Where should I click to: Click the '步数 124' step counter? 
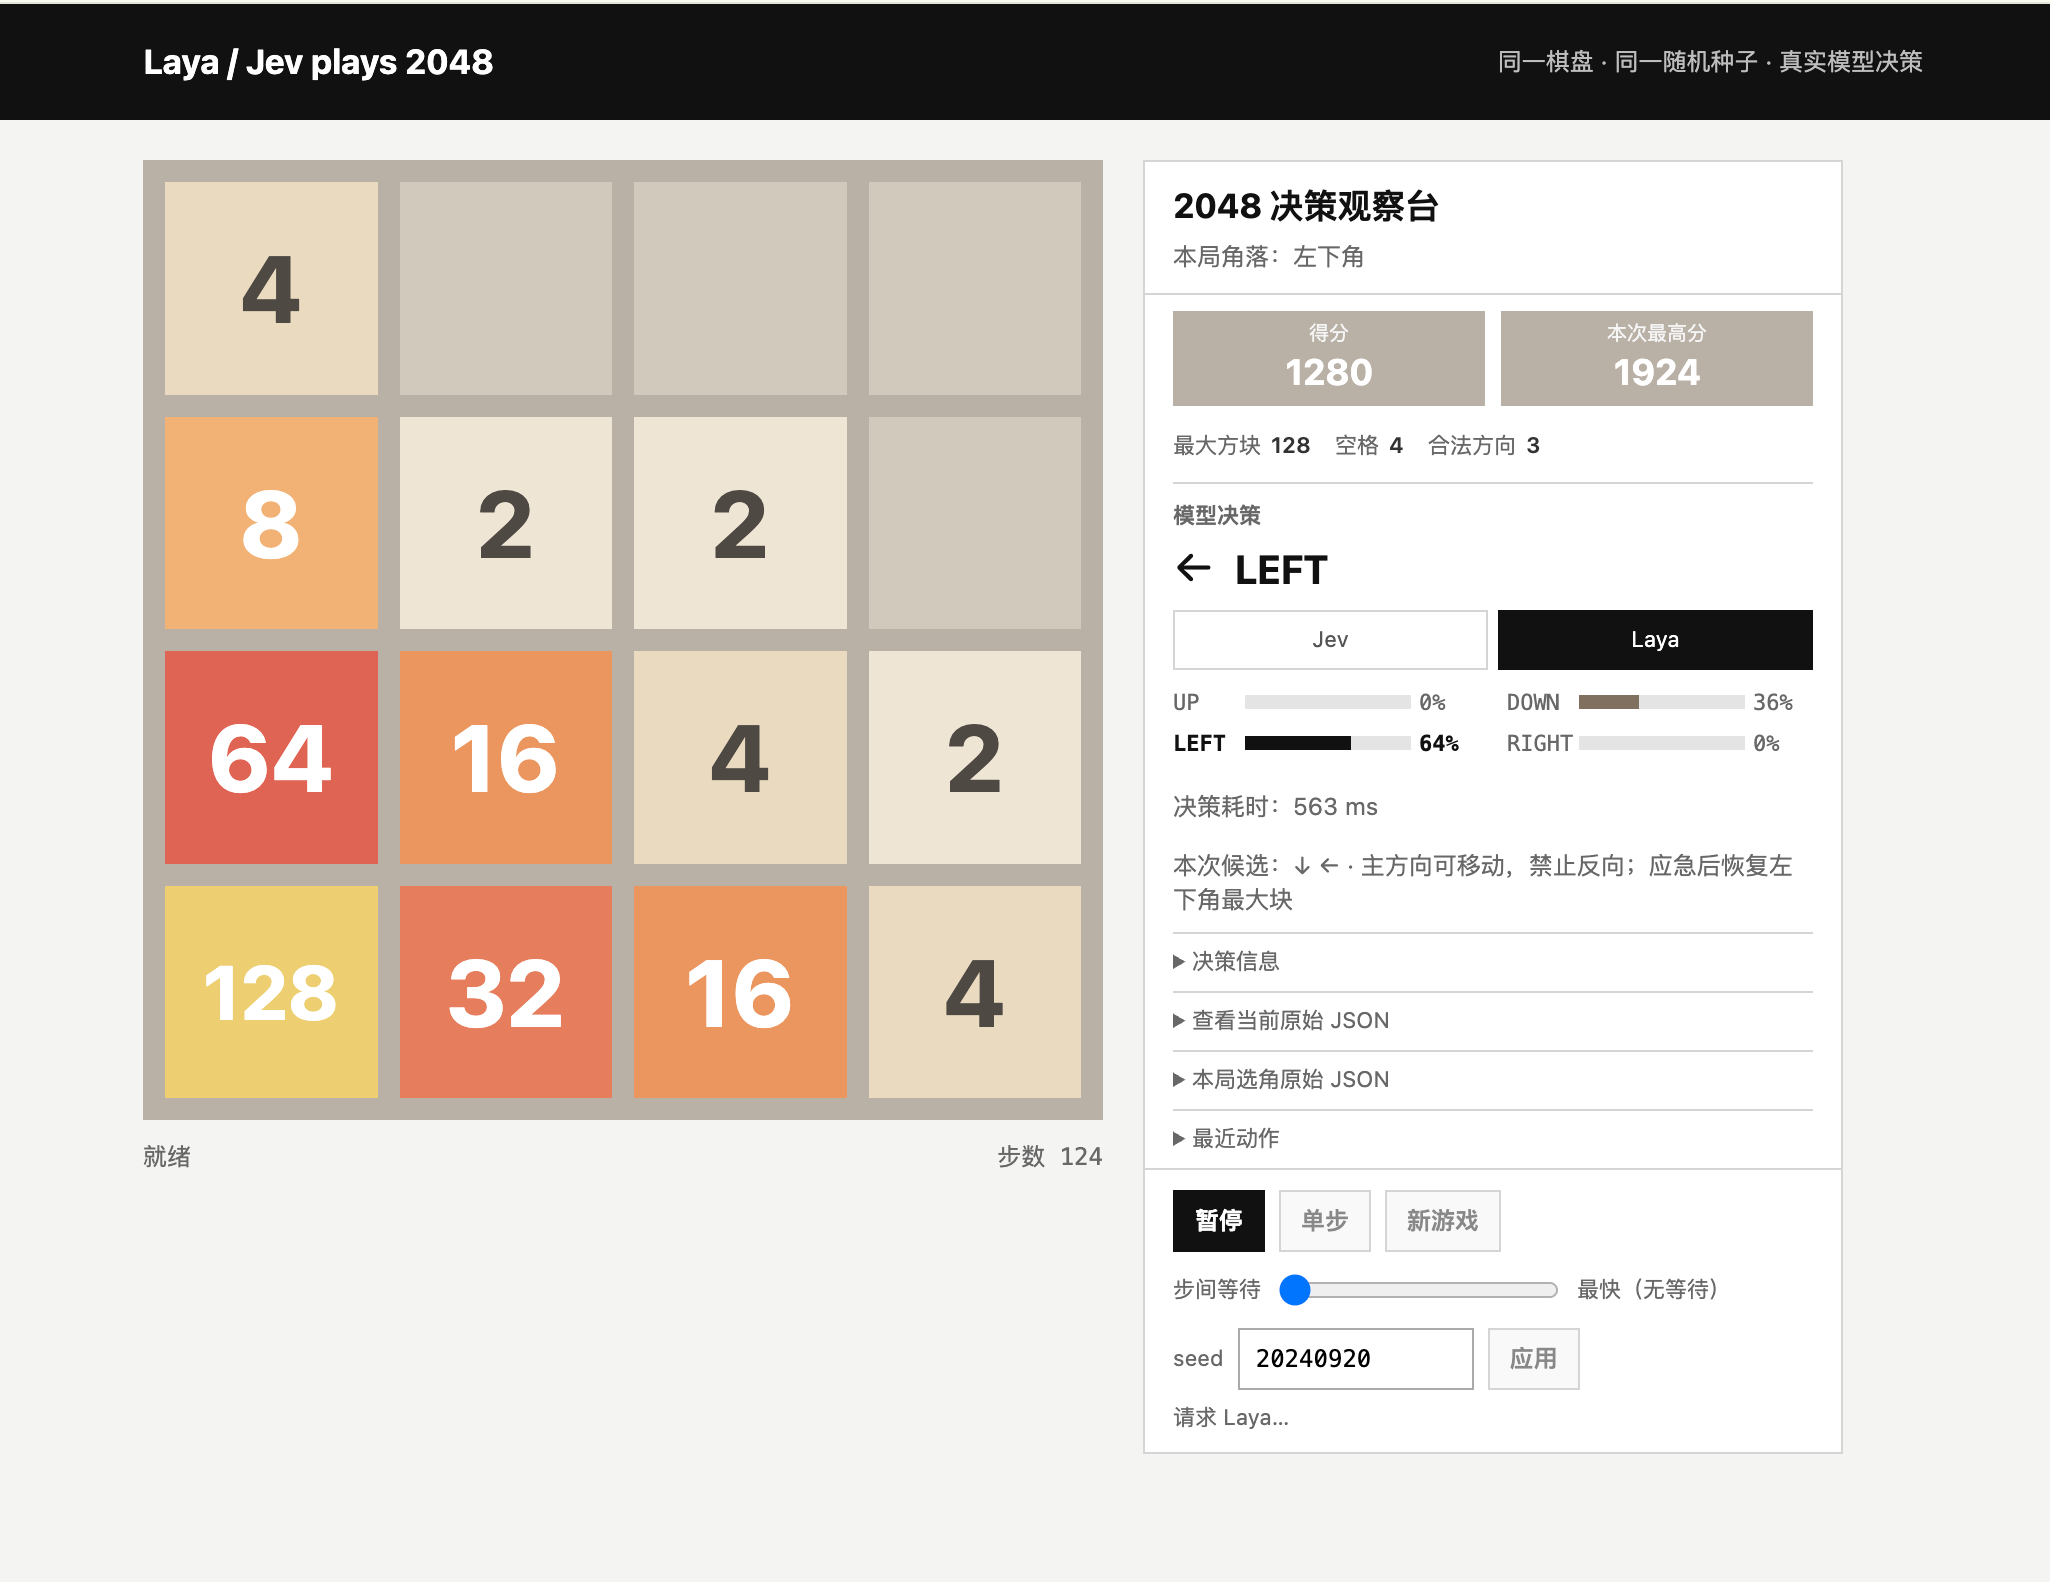(1049, 1157)
